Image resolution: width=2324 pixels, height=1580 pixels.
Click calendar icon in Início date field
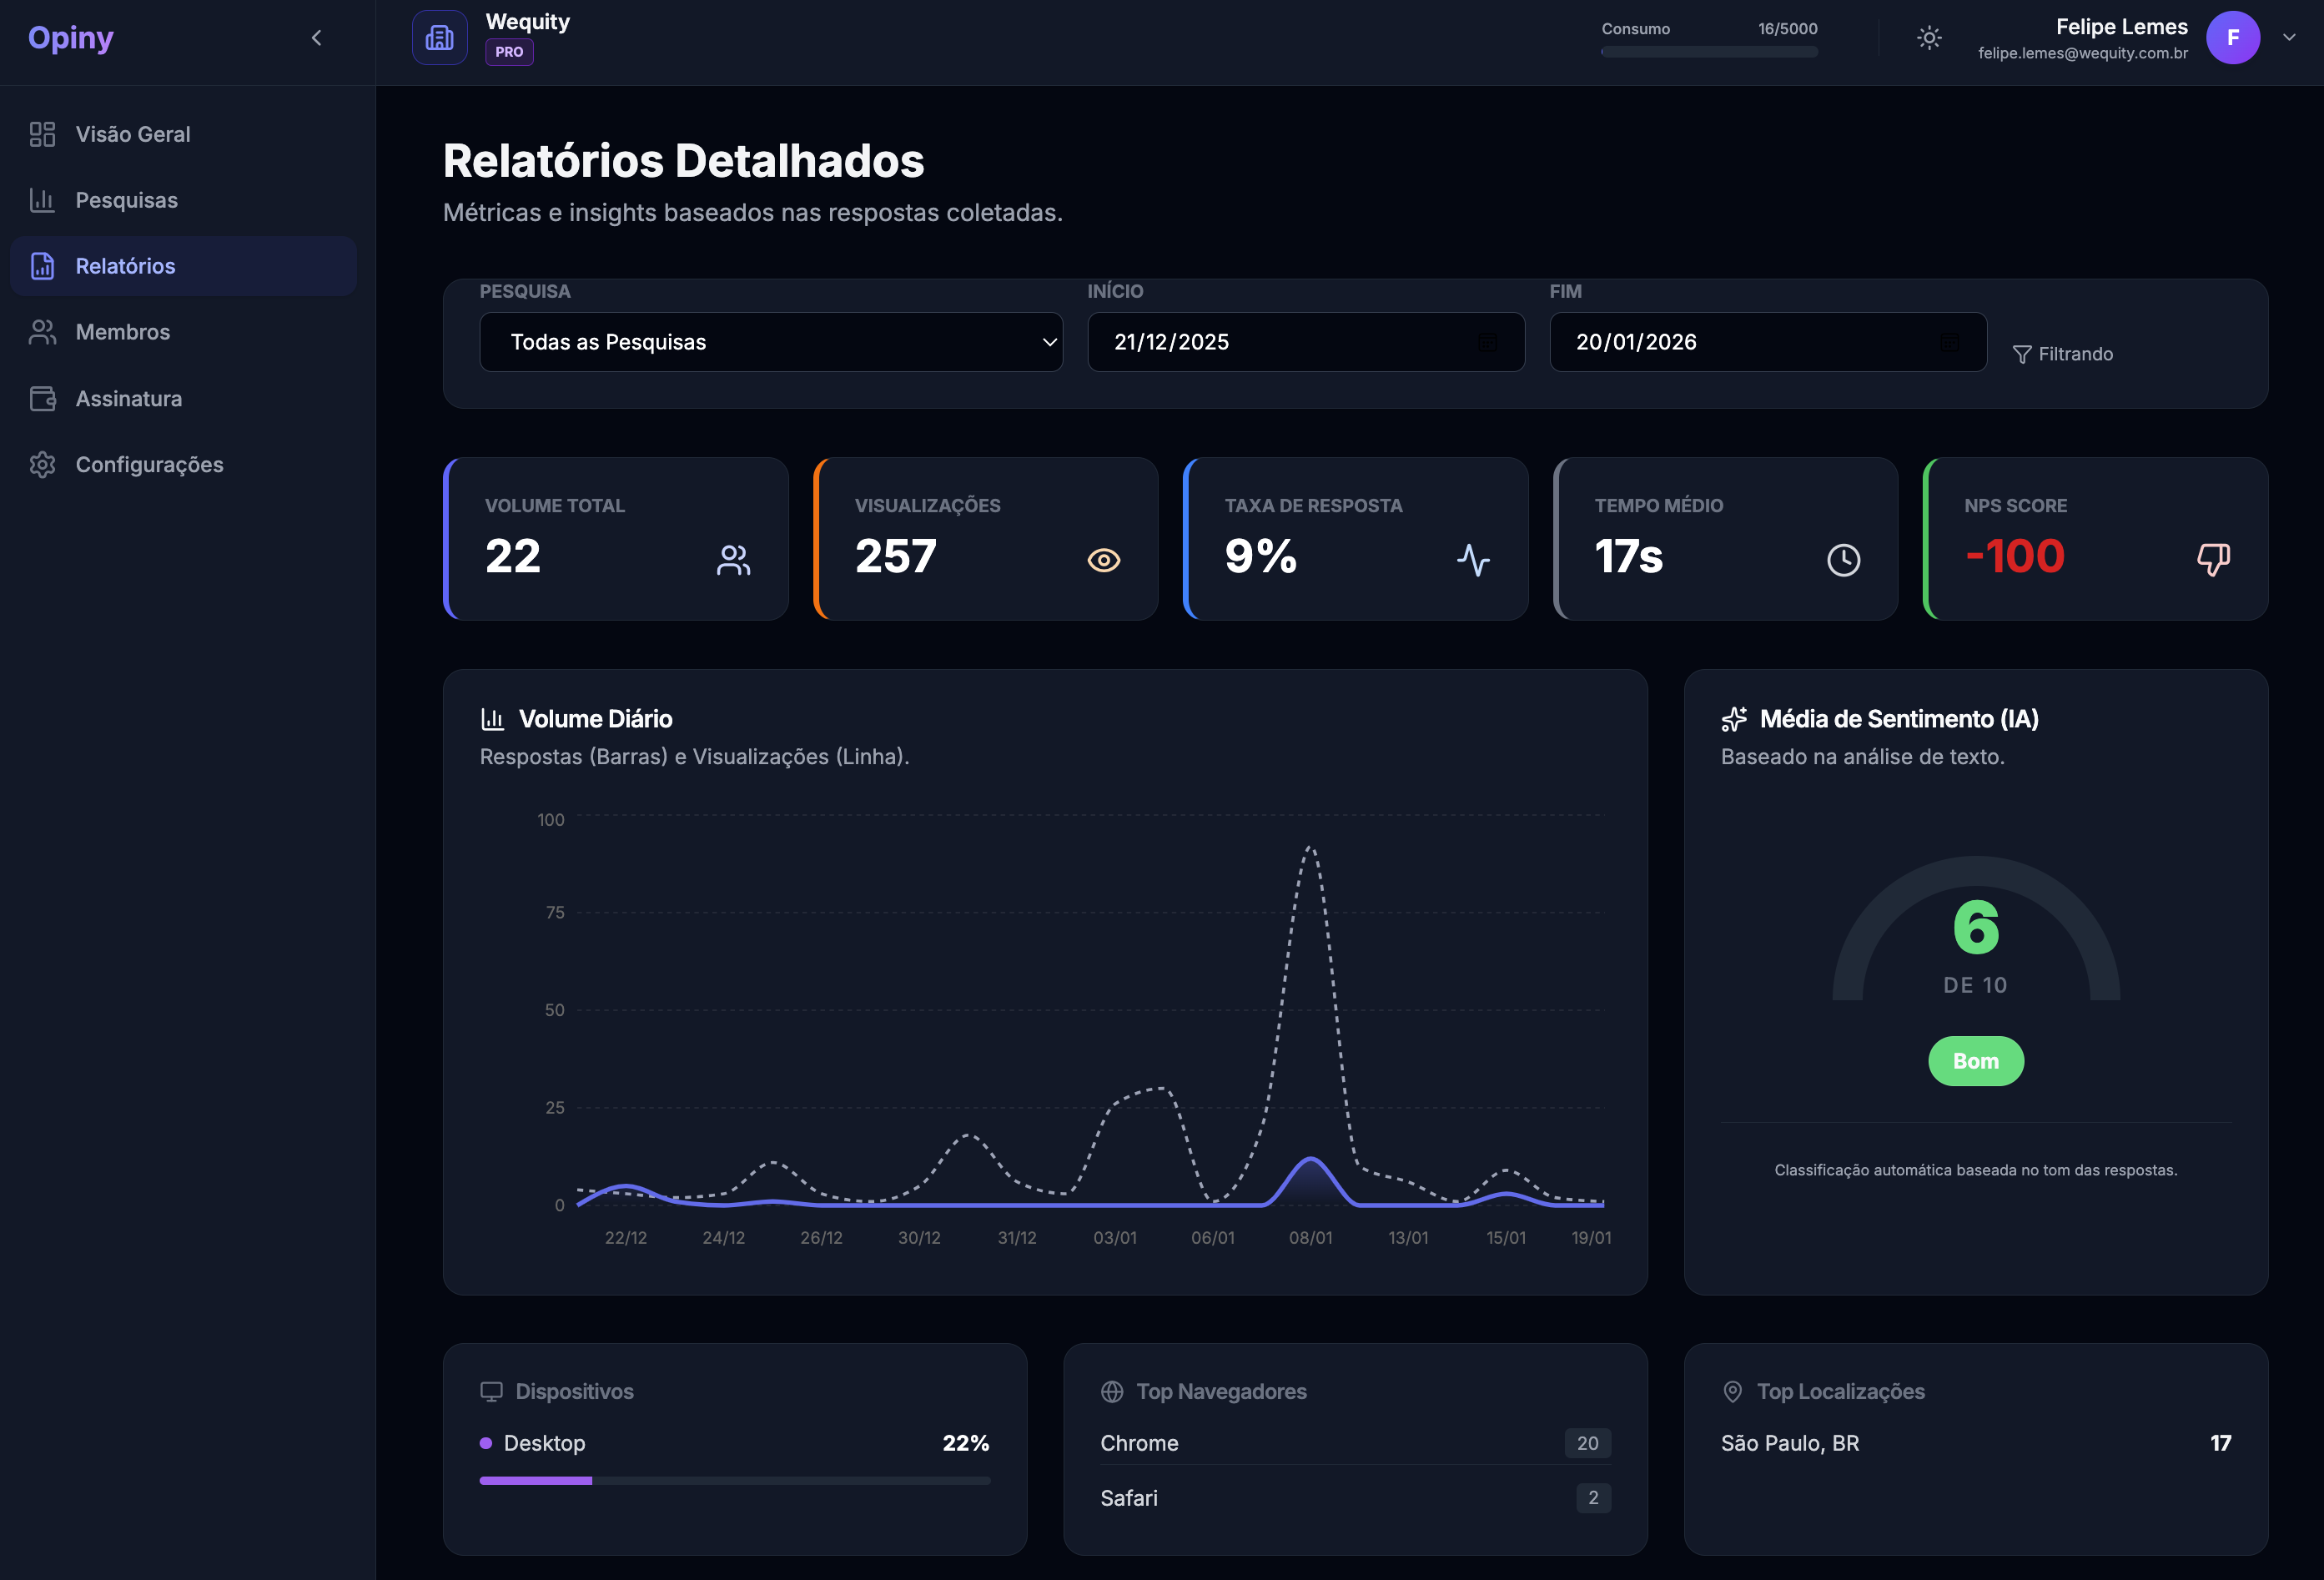point(1487,343)
